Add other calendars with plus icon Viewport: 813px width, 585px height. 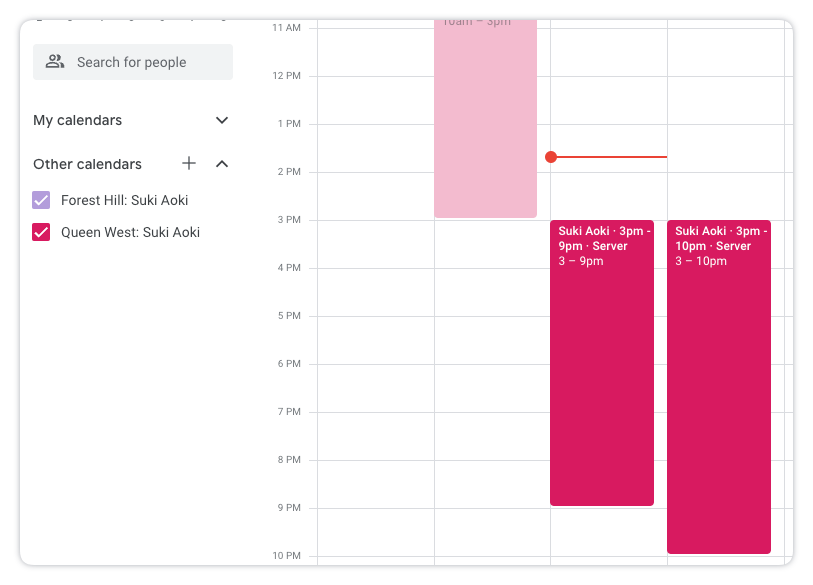(x=189, y=163)
